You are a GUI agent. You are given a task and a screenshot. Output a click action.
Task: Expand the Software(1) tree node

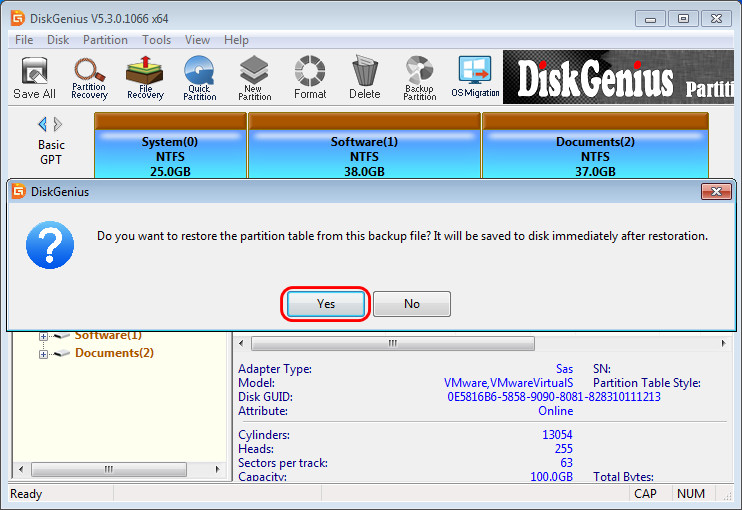(43, 336)
